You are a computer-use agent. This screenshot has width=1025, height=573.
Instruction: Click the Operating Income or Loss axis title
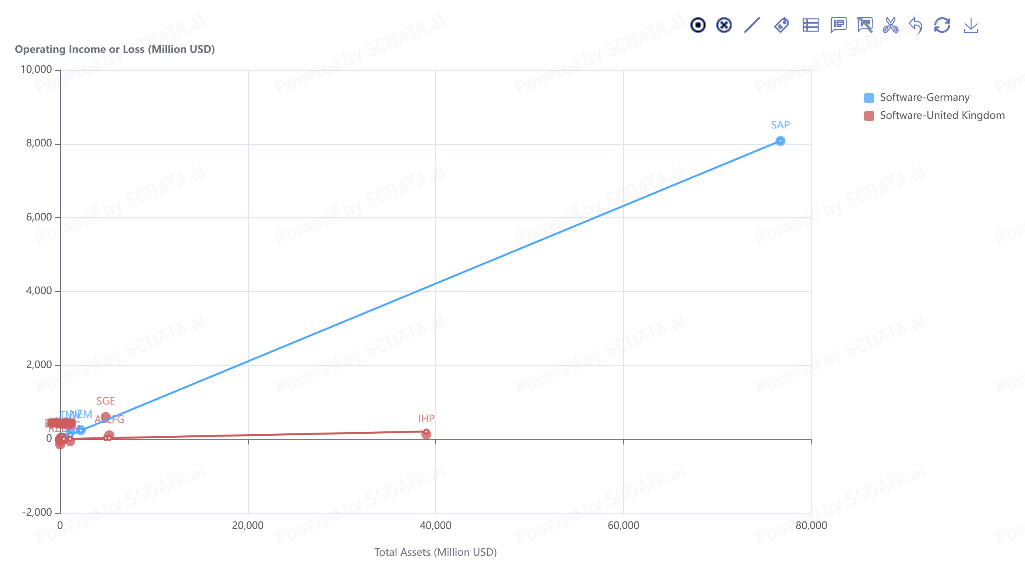(115, 49)
